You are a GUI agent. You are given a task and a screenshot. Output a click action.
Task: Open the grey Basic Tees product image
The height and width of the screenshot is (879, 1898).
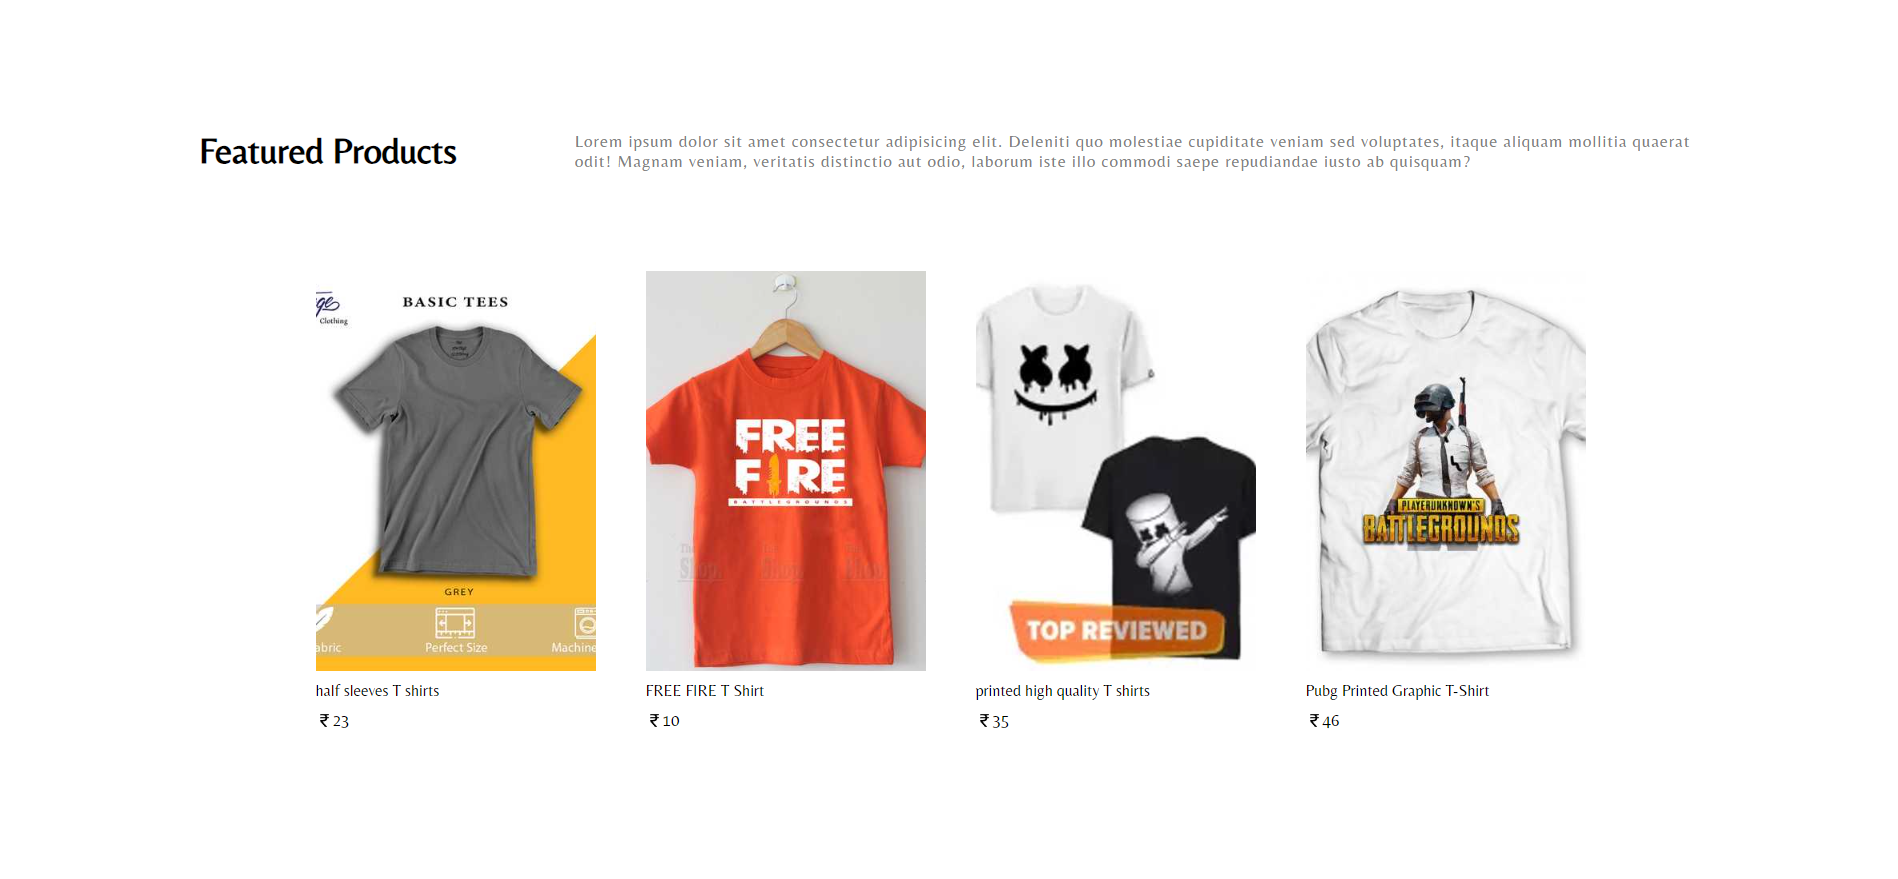pyautogui.click(x=456, y=471)
